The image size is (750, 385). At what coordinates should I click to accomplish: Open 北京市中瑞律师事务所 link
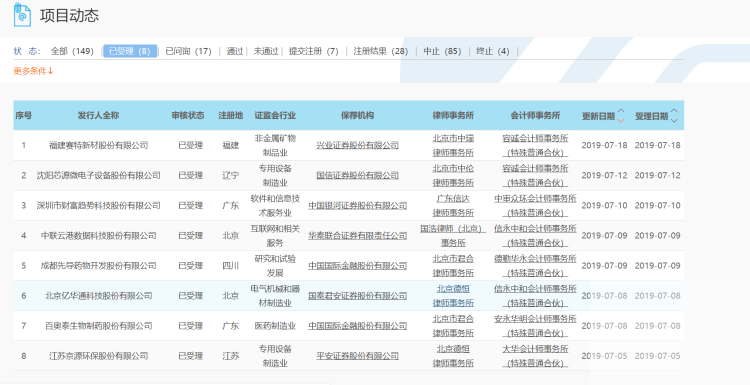coord(453,145)
